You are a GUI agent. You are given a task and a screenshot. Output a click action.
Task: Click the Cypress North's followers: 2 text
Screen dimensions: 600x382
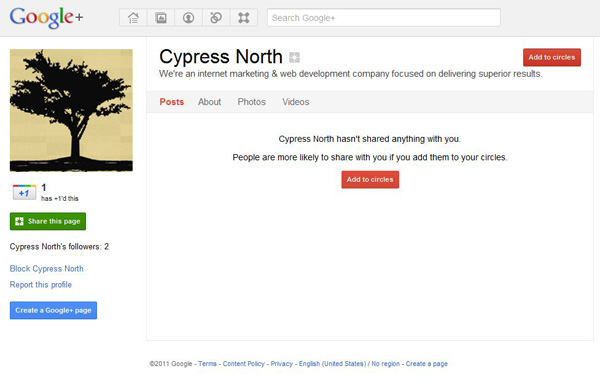coord(59,247)
